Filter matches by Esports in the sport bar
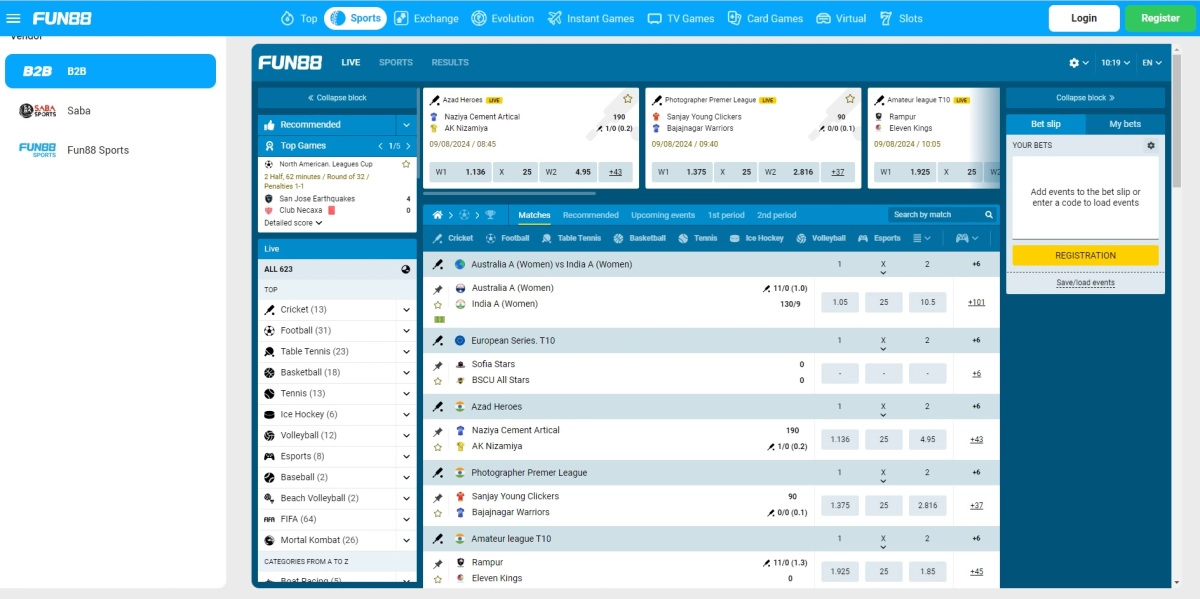1200x599 pixels. click(x=880, y=238)
